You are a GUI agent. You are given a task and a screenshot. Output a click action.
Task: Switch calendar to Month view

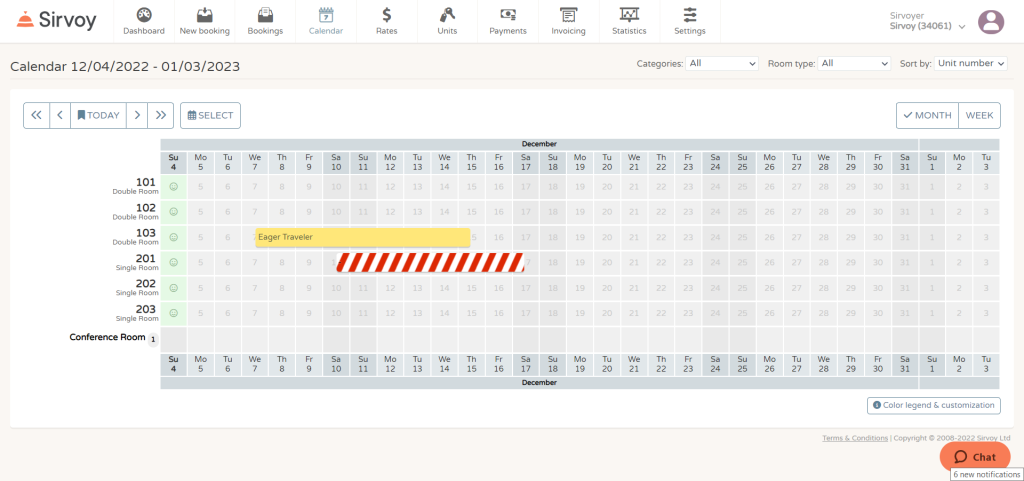pyautogui.click(x=927, y=115)
